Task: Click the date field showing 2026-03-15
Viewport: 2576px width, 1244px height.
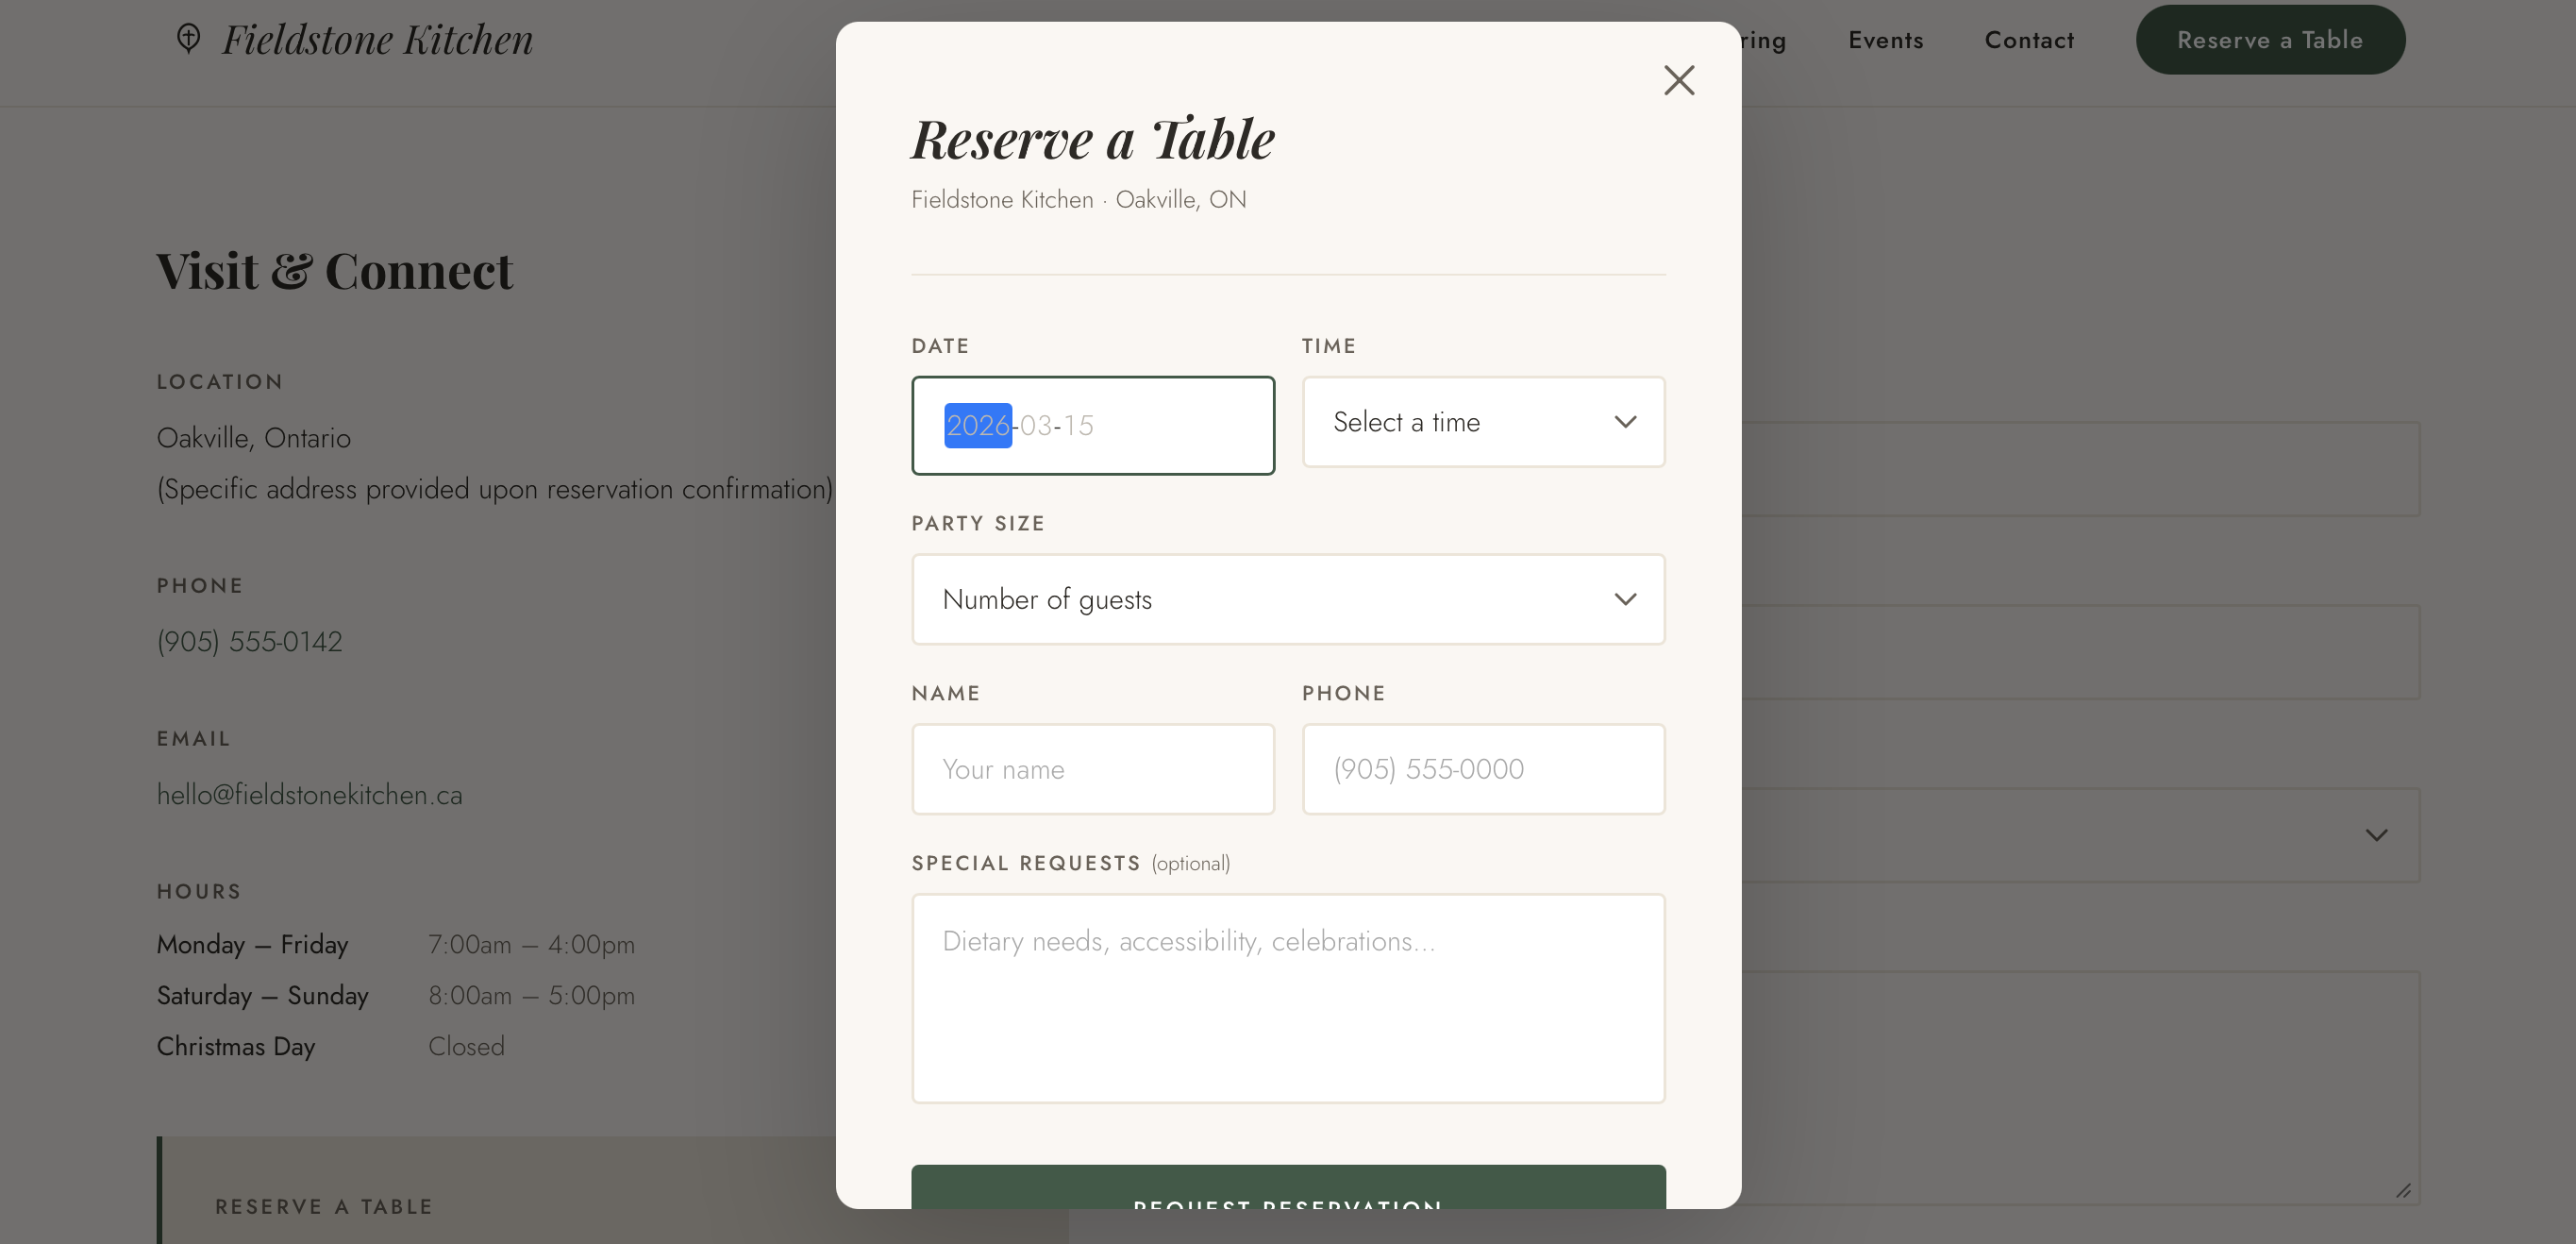Action: [x=1093, y=425]
